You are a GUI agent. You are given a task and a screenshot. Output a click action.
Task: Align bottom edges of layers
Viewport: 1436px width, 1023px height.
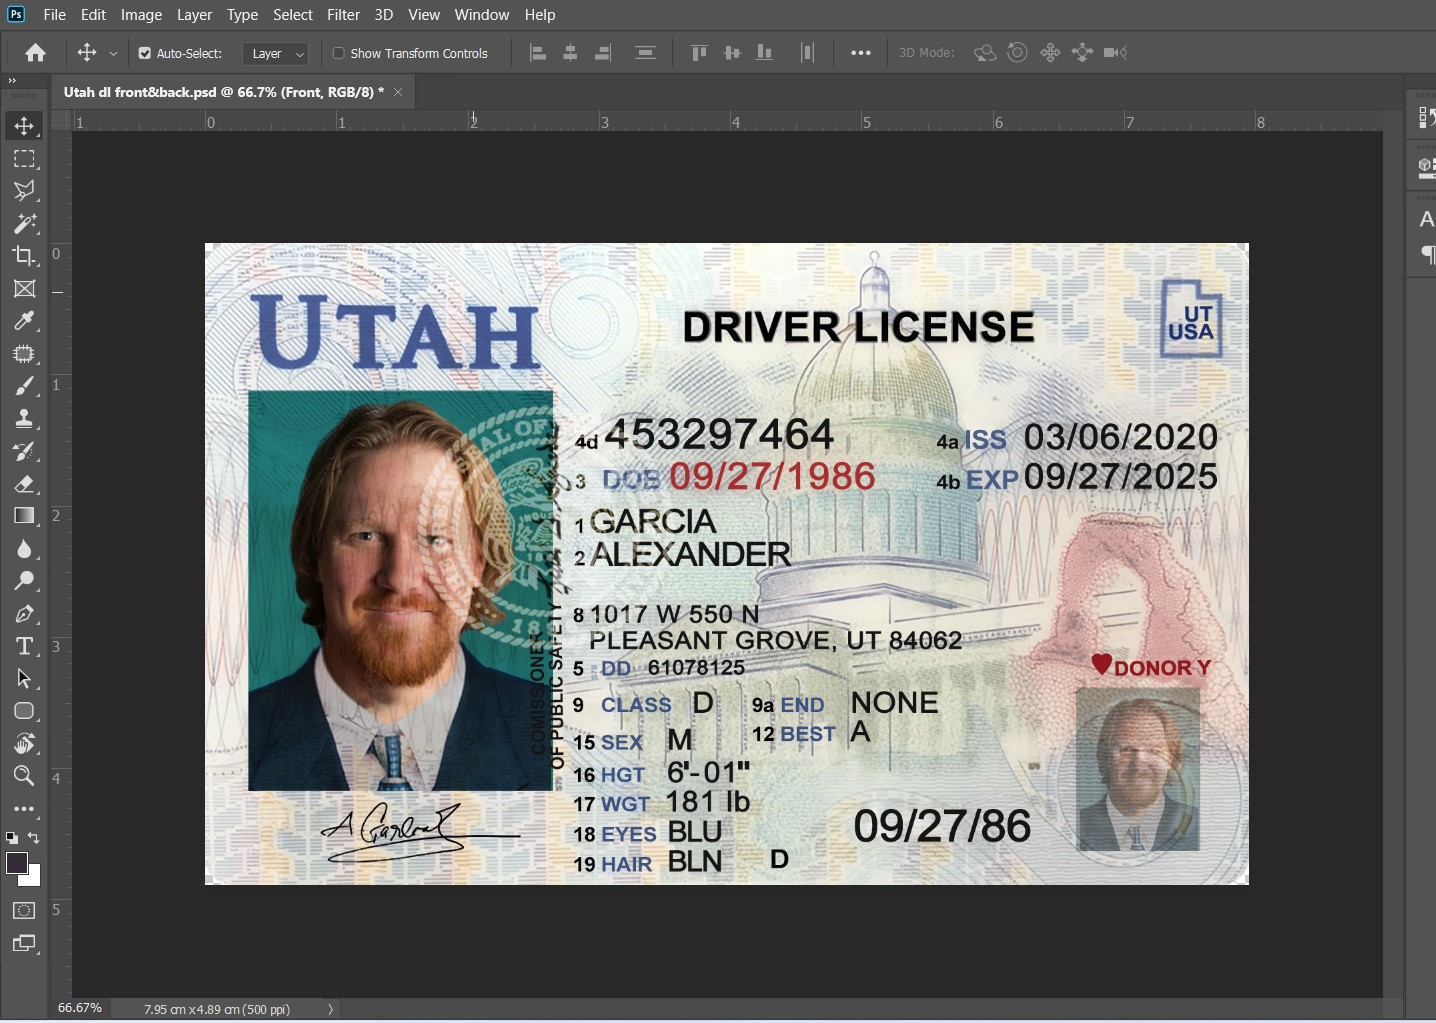point(764,53)
